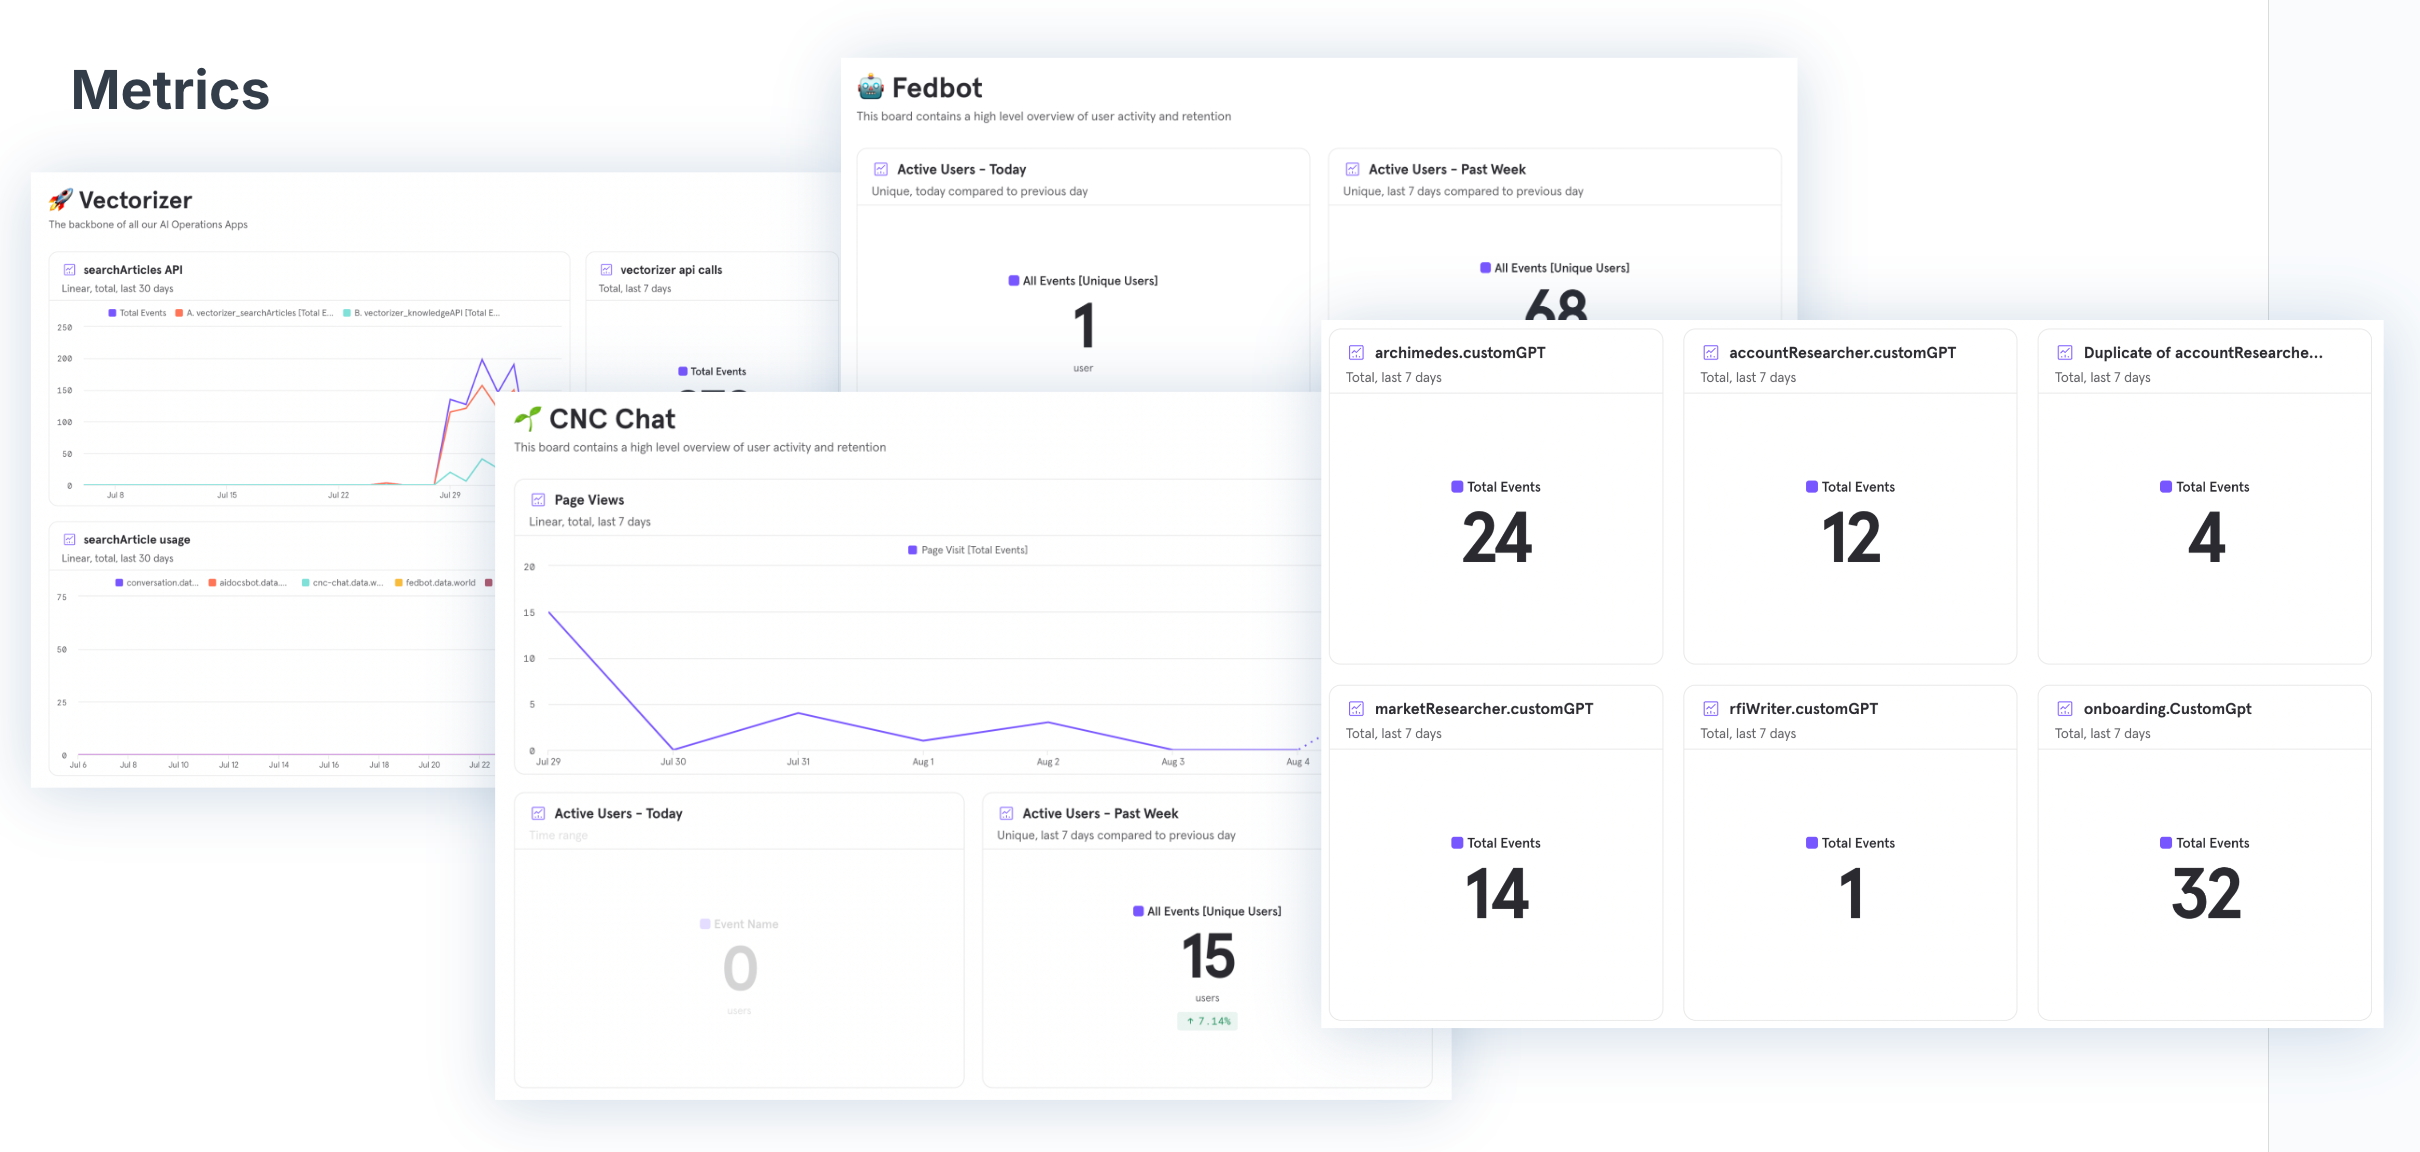
Task: Click Page Visit legend color swatch
Action: tap(912, 550)
